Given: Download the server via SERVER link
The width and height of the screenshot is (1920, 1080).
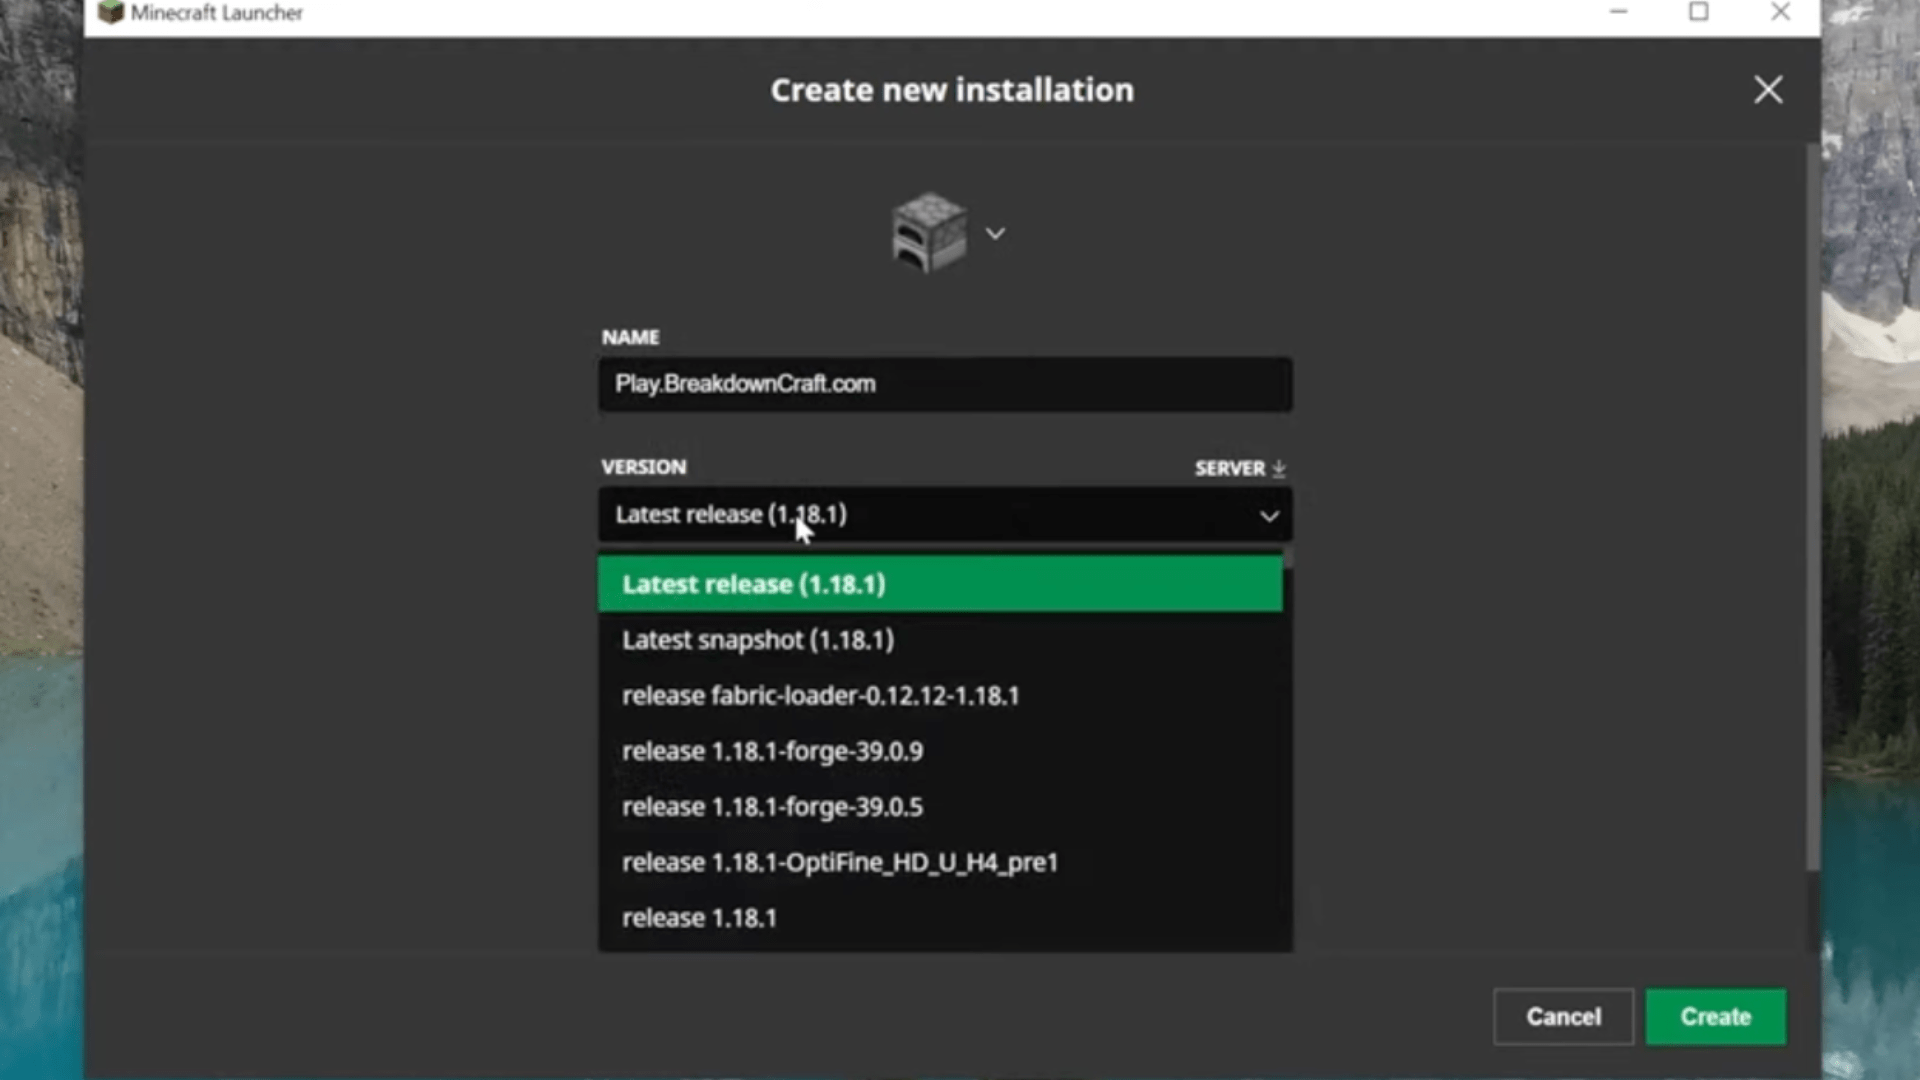Looking at the screenshot, I should point(1240,468).
